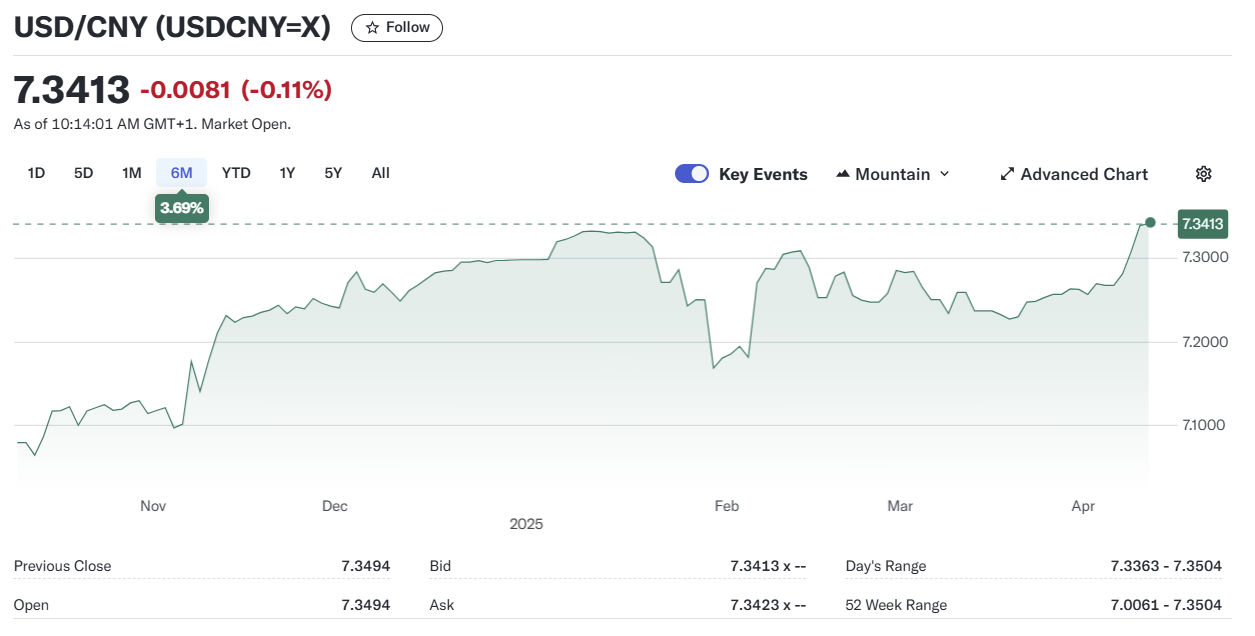Choose the 1M time range
Screen dimensions: 1255x636
[x=131, y=173]
